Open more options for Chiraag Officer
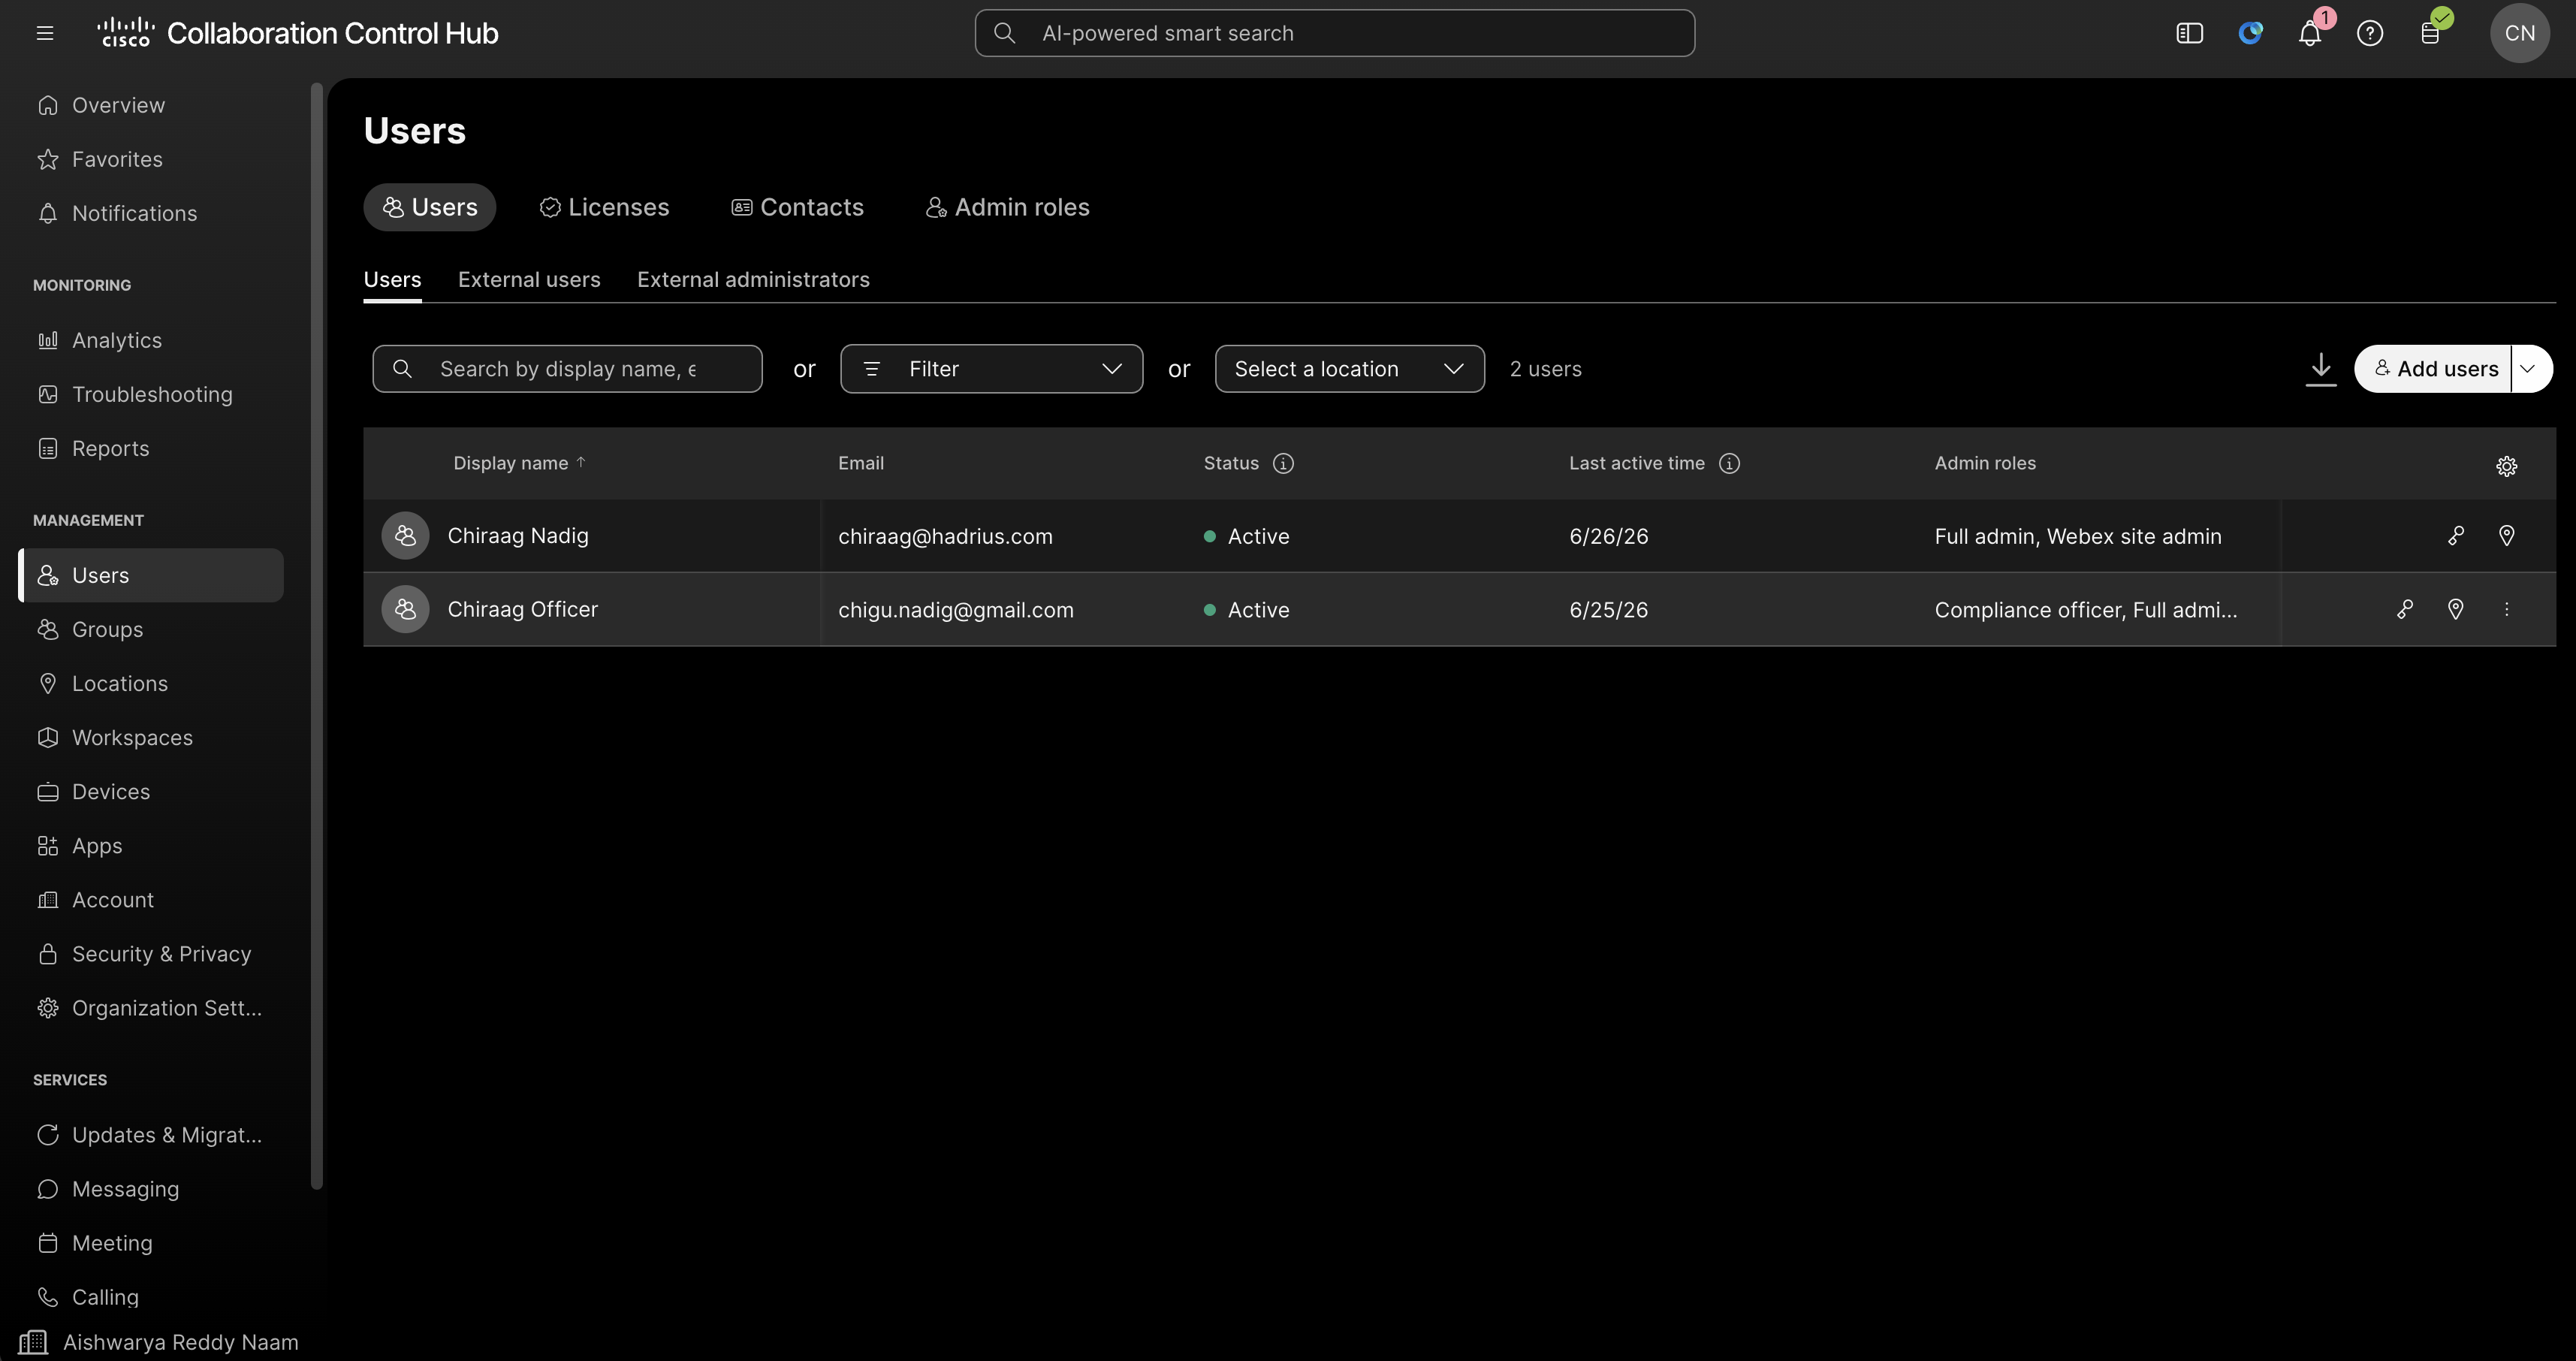 2506,609
